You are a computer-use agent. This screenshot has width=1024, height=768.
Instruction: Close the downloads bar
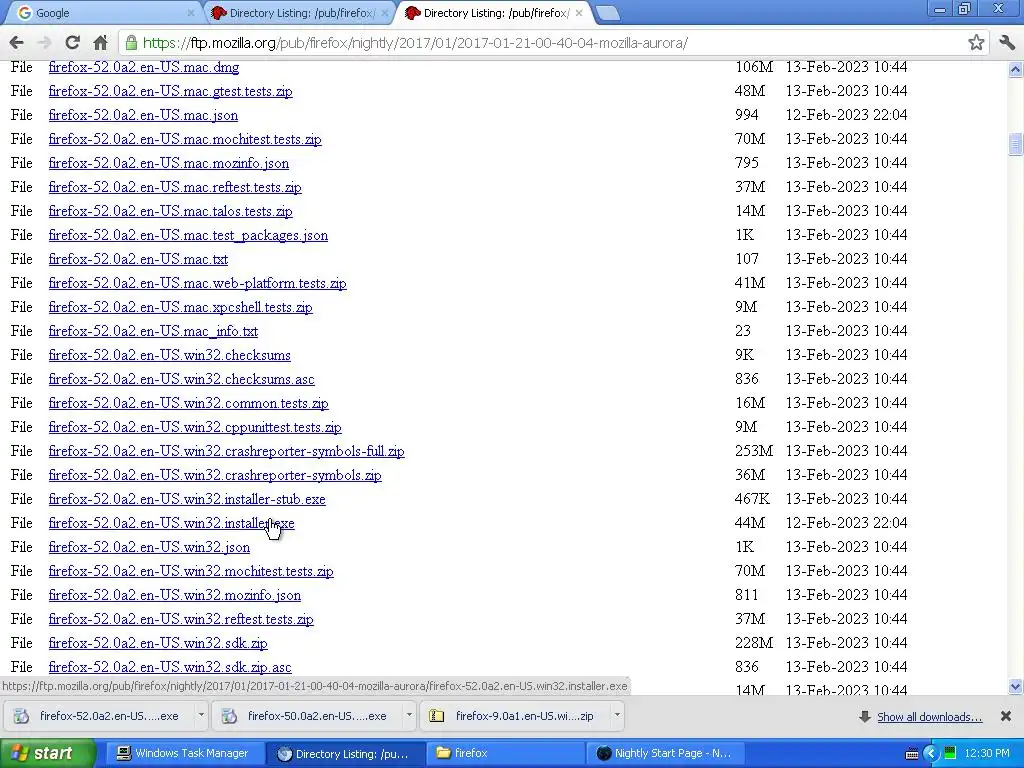[x=1006, y=716]
